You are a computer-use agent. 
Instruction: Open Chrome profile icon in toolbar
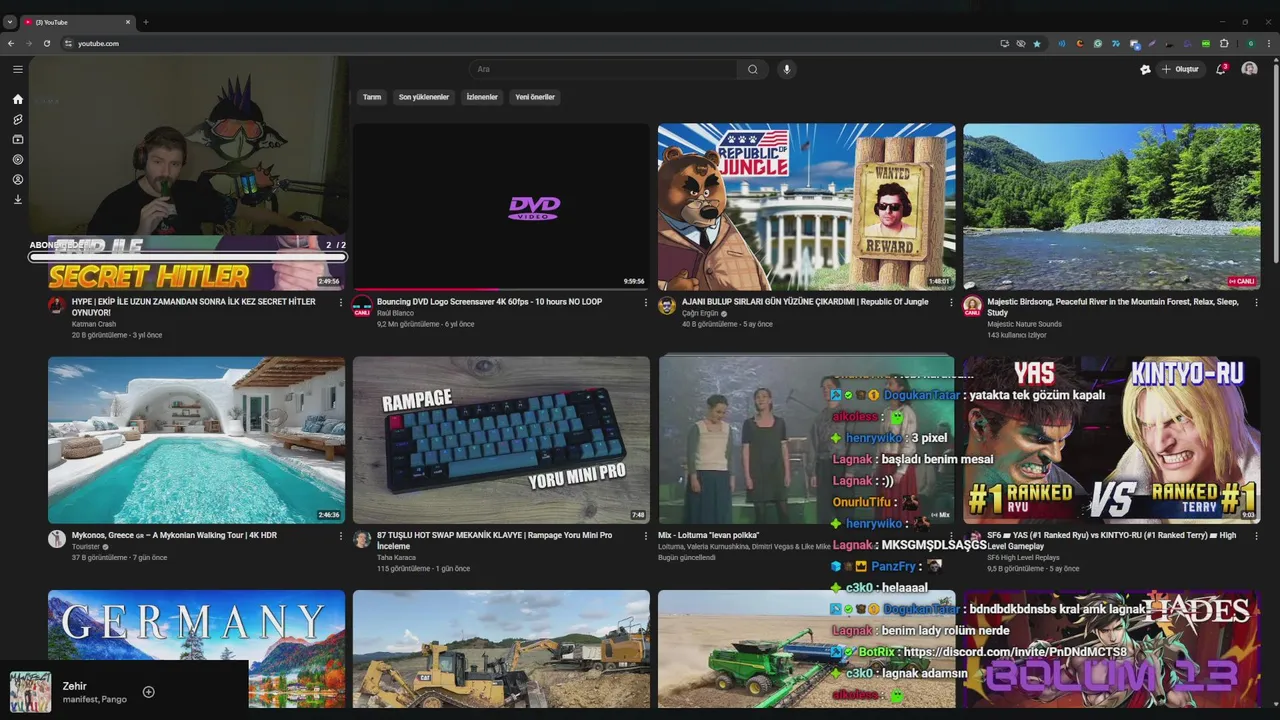[x=1250, y=43]
